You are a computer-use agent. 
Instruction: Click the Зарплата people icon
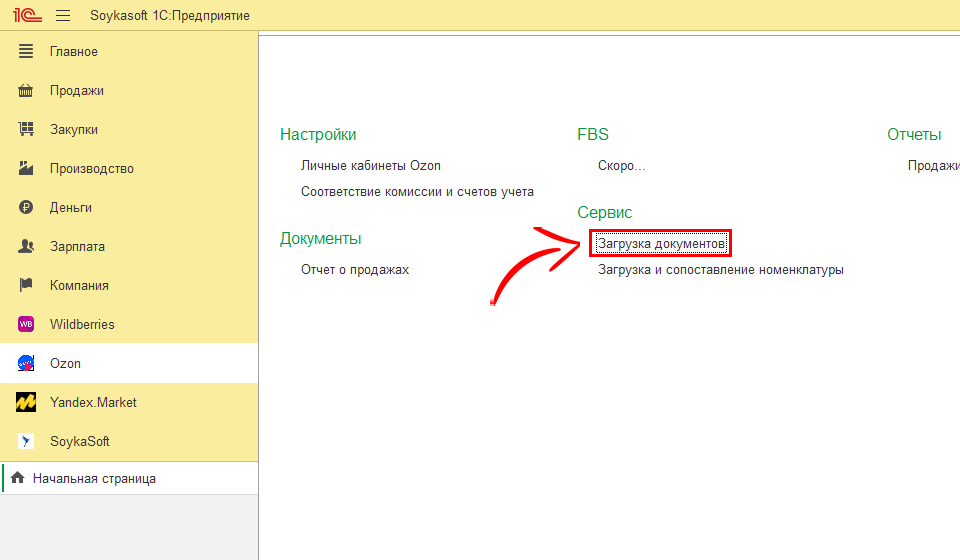[26, 246]
